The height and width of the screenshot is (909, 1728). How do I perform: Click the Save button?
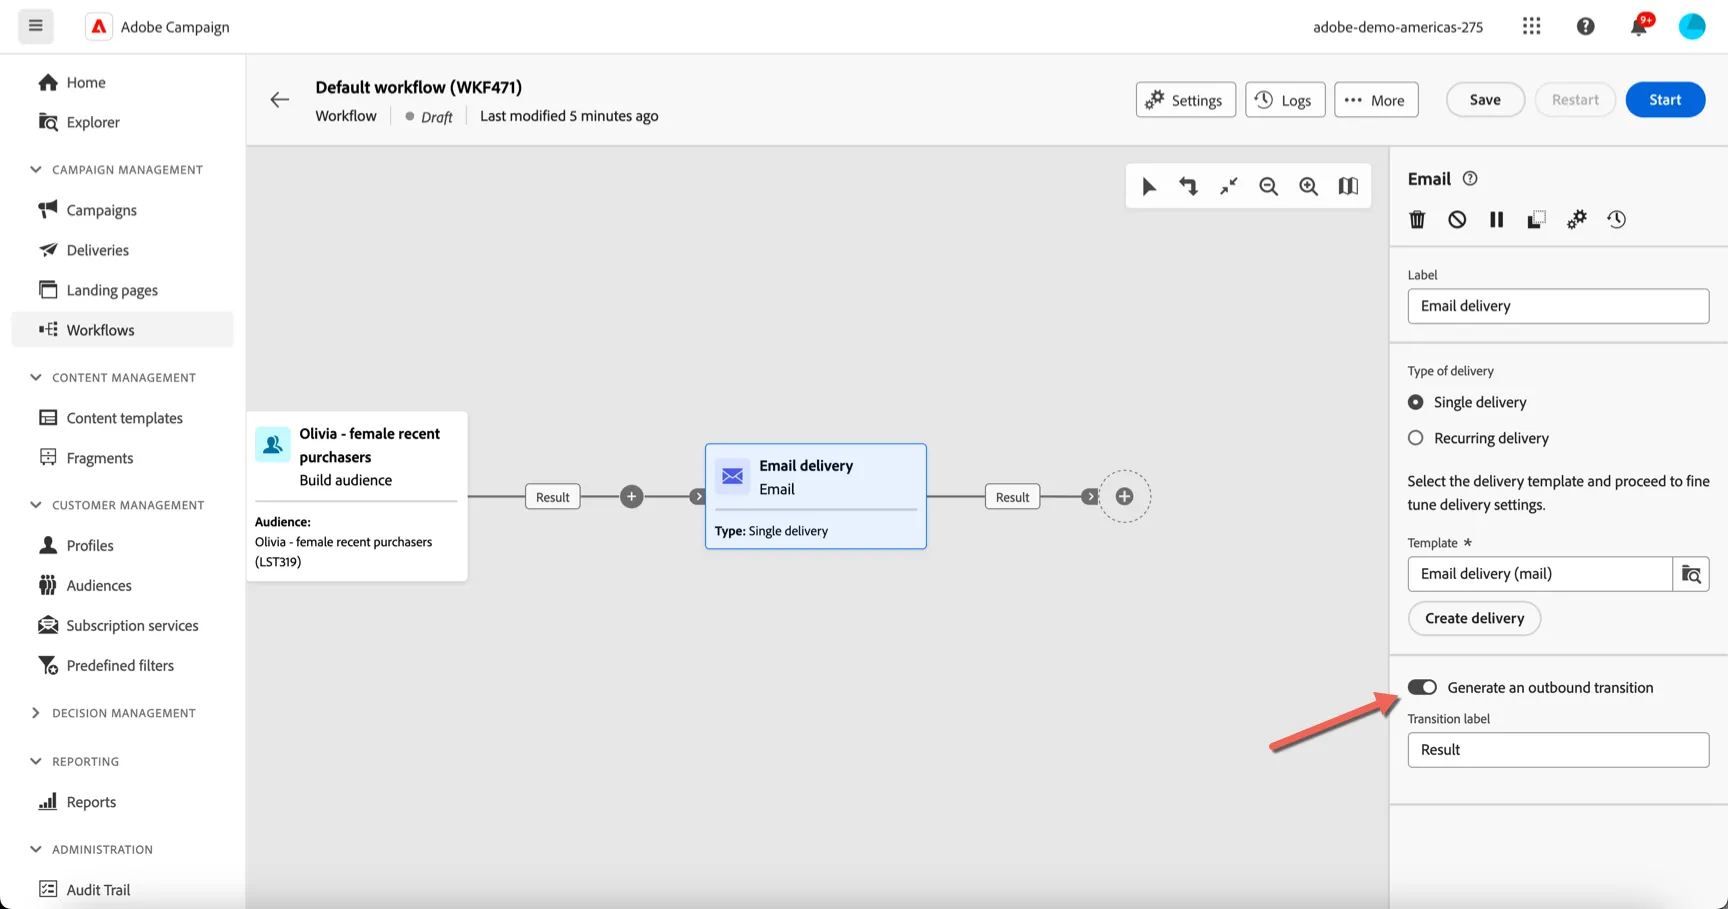click(1485, 99)
